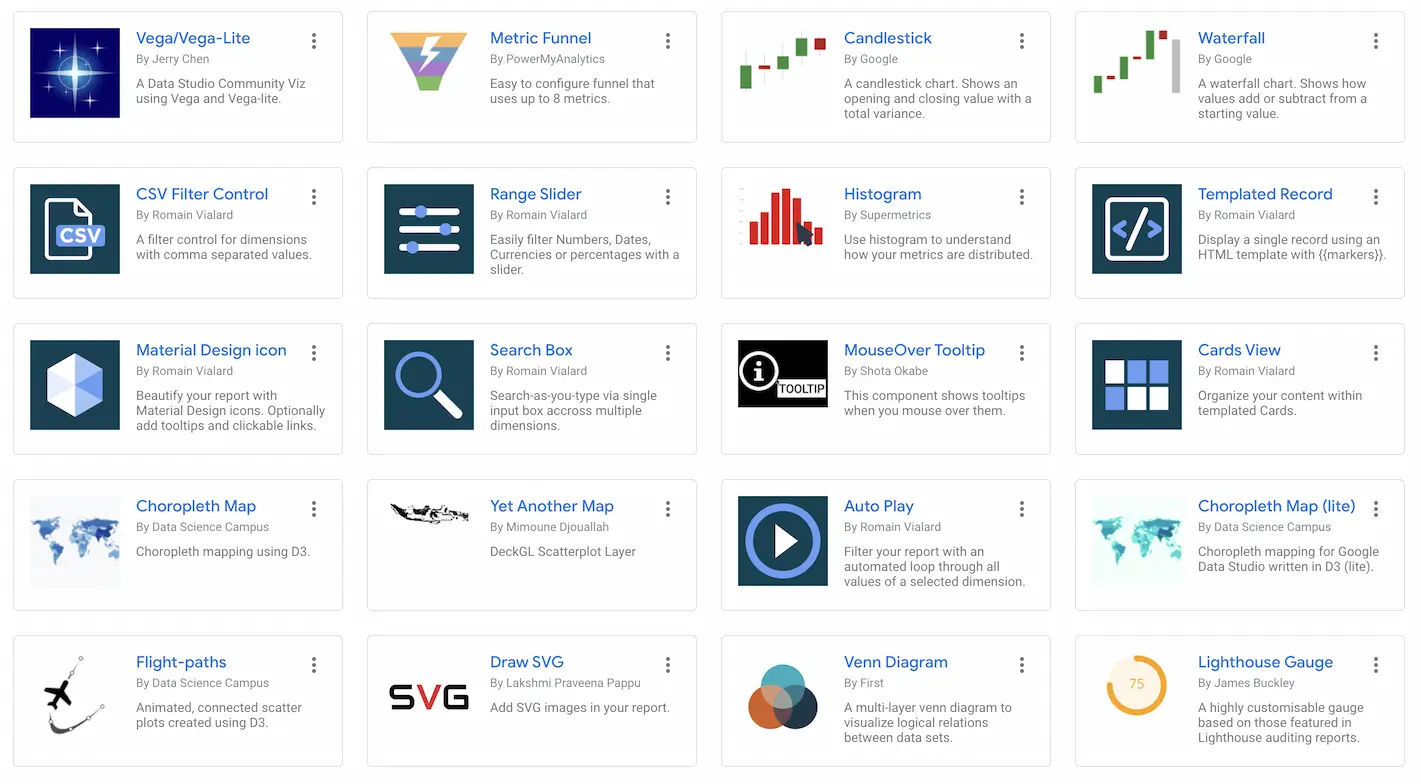
Task: Open more options for Range Slider
Action: click(668, 197)
